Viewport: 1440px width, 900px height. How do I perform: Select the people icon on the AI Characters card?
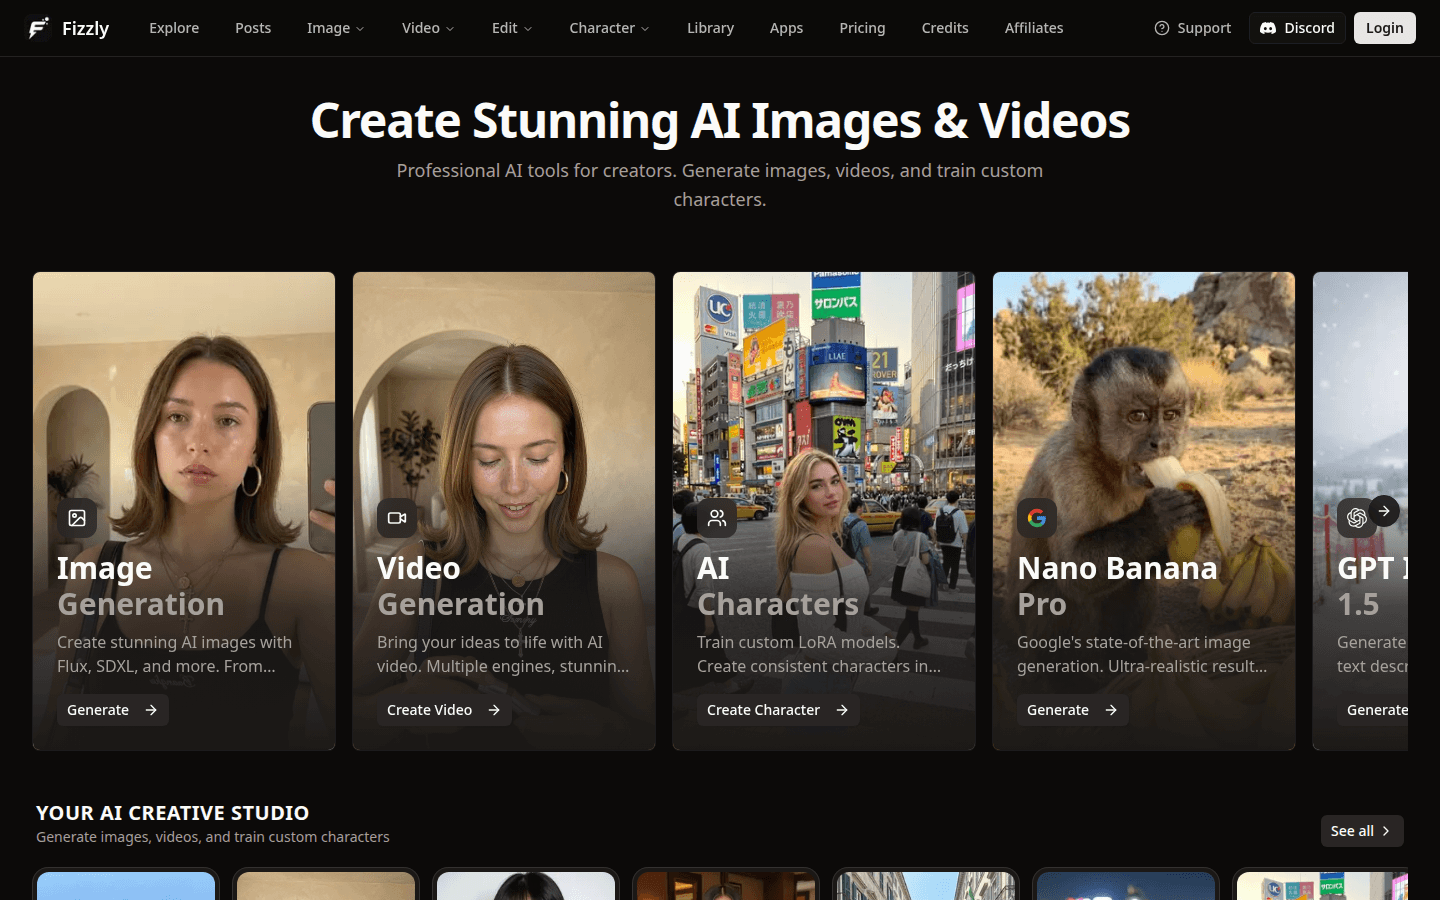[717, 518]
